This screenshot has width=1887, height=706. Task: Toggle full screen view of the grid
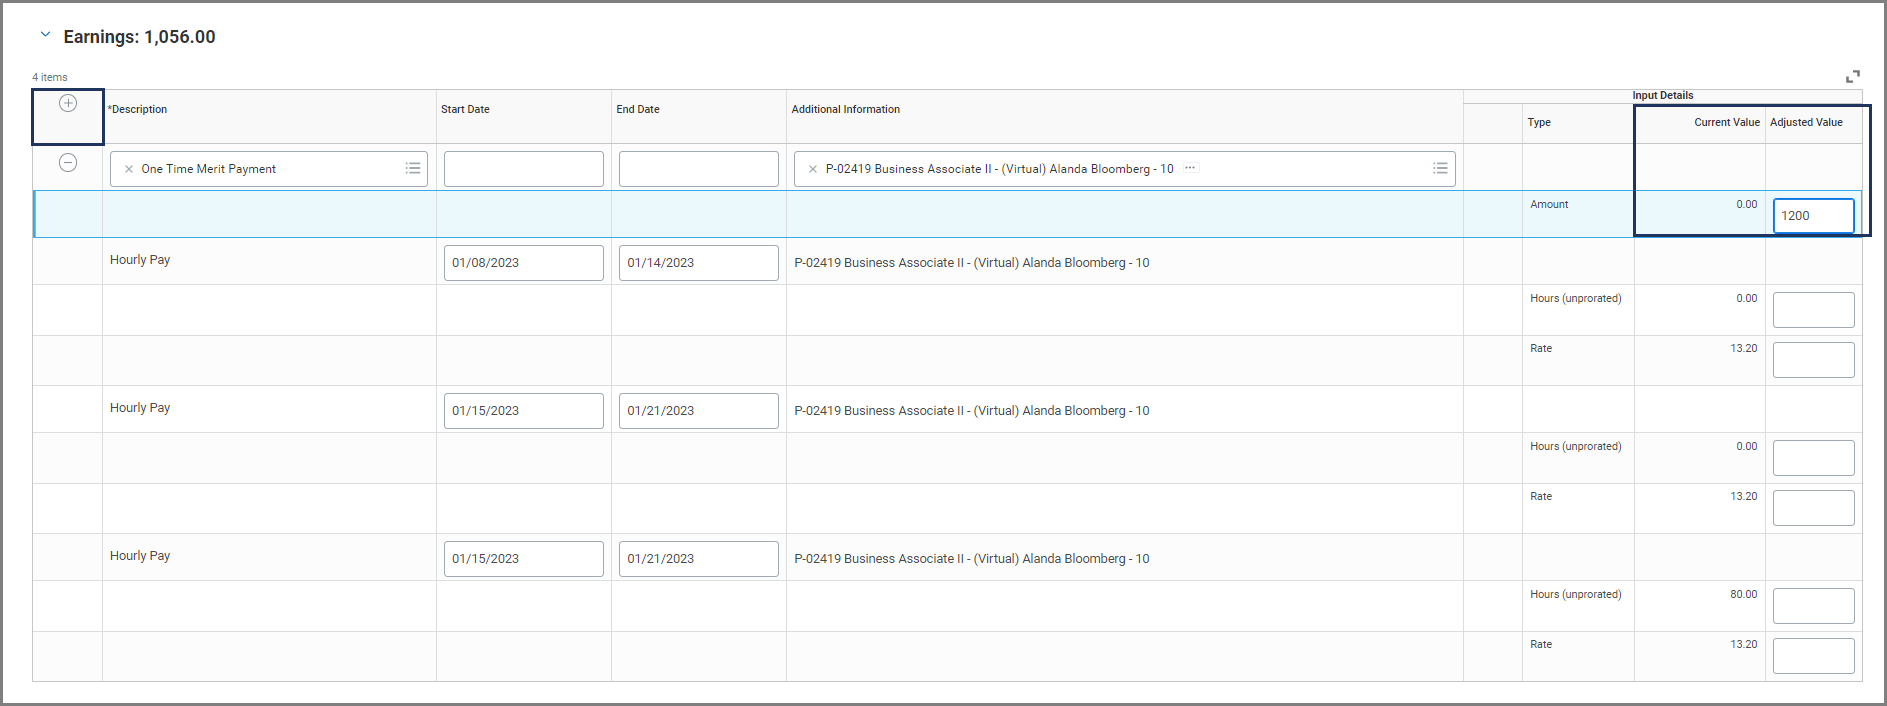(x=1852, y=76)
